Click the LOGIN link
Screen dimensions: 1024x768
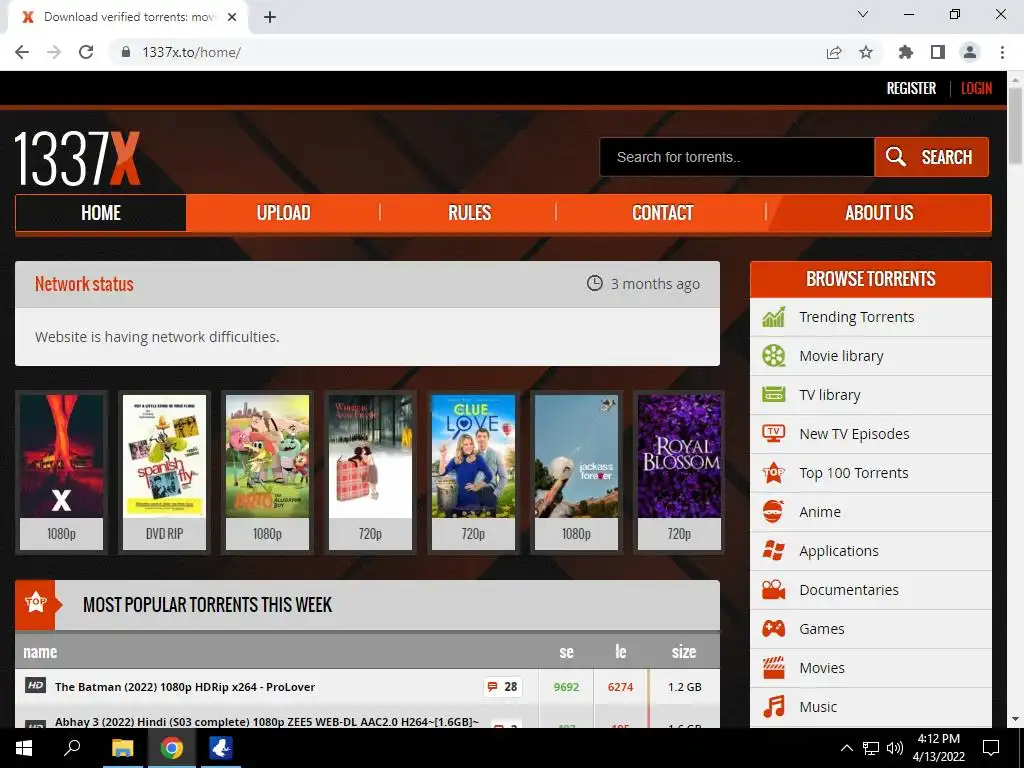[976, 88]
